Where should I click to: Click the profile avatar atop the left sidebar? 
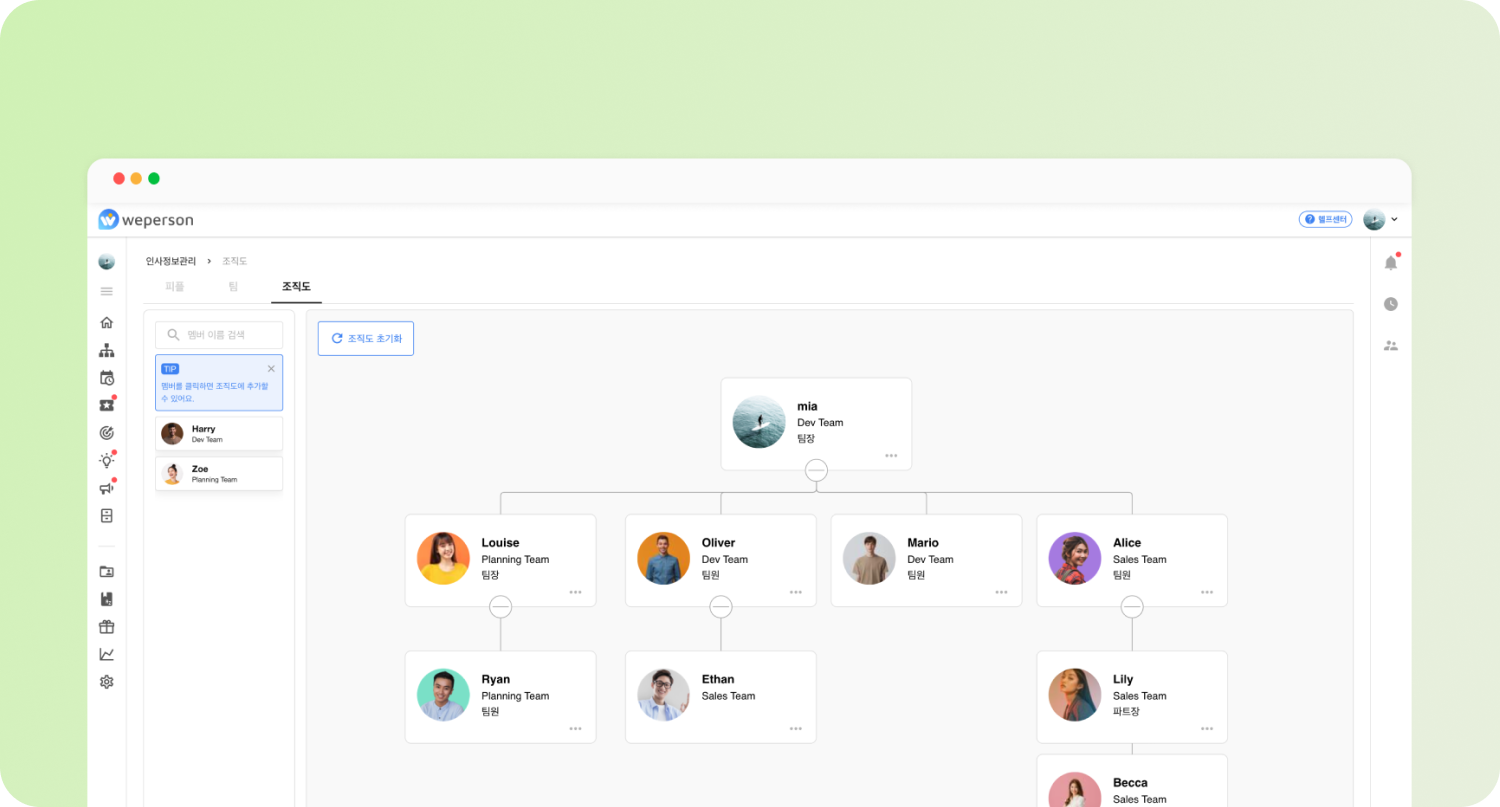coord(107,262)
